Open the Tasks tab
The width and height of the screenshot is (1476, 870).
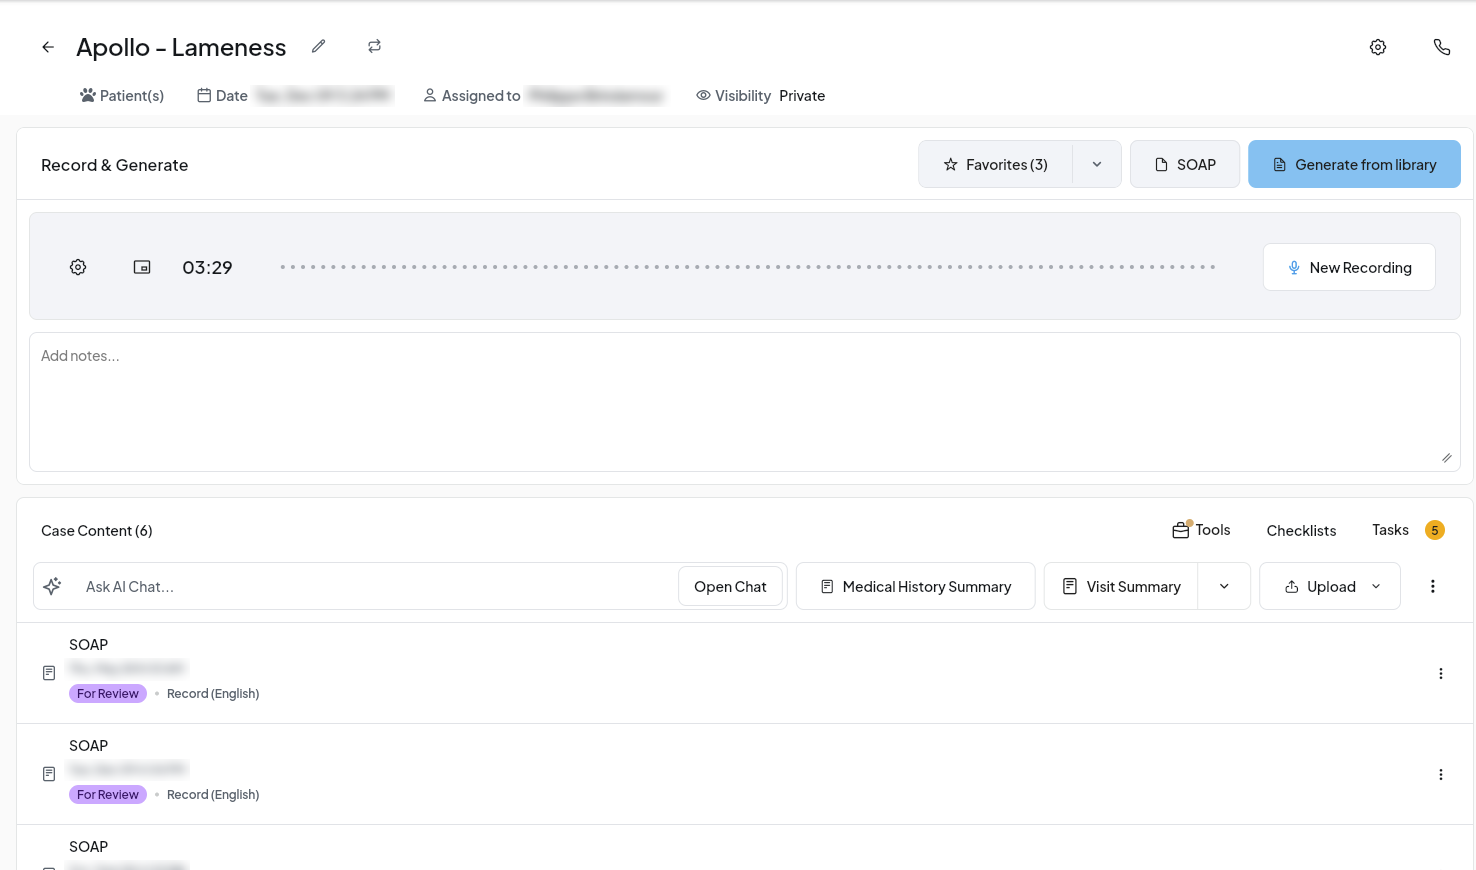click(x=1390, y=530)
